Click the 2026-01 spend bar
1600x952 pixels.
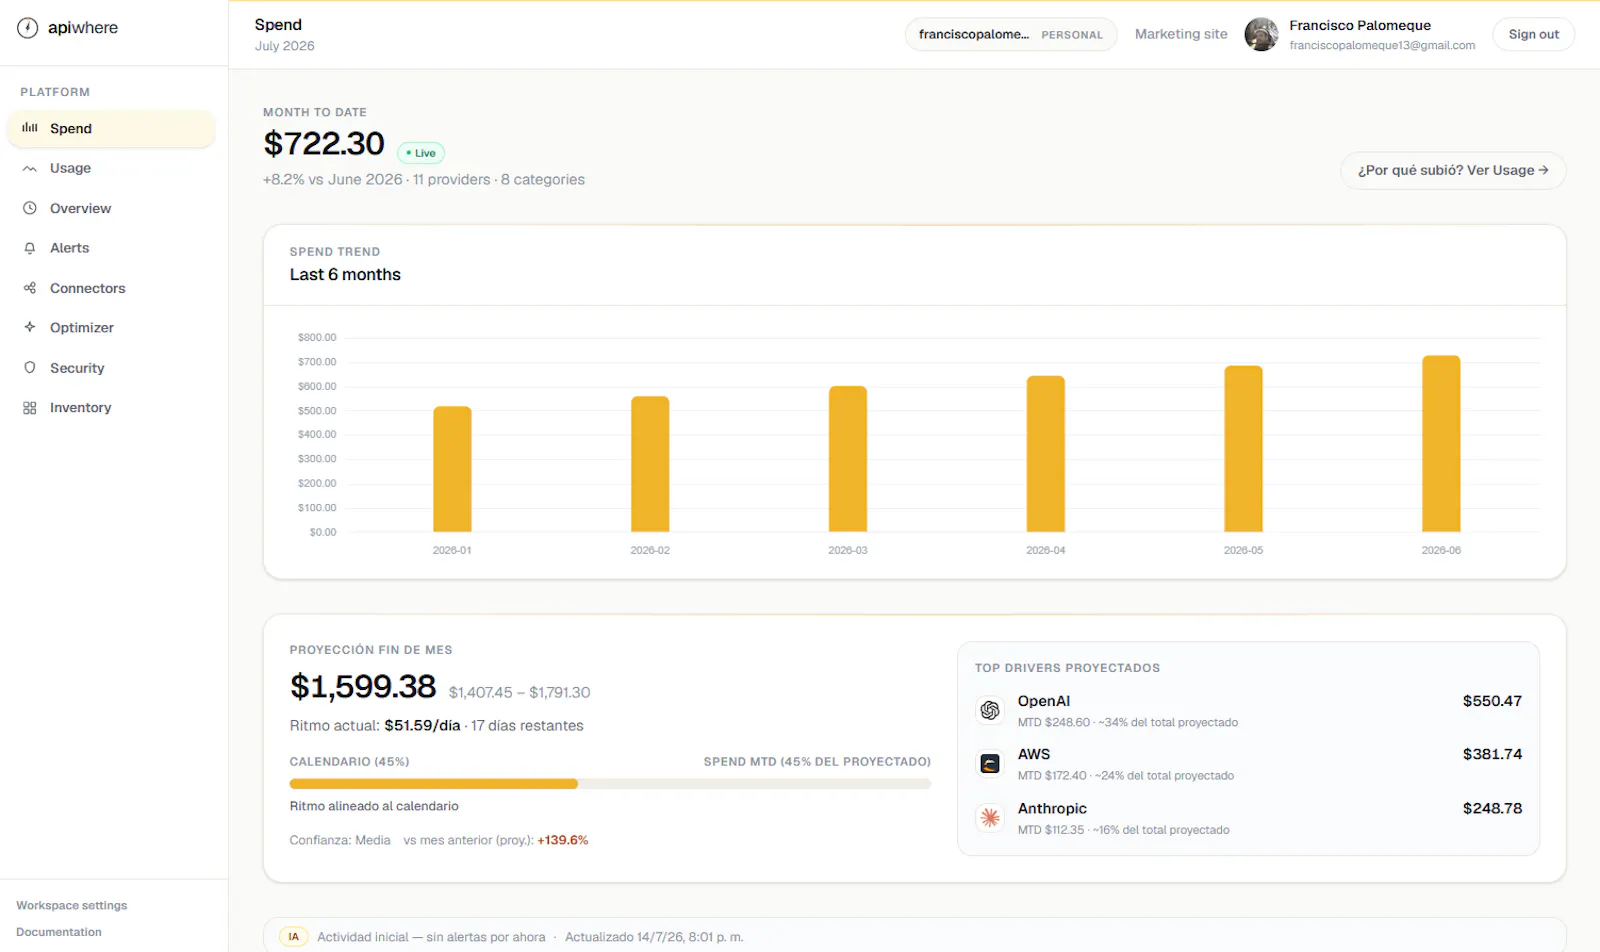pyautogui.click(x=452, y=469)
